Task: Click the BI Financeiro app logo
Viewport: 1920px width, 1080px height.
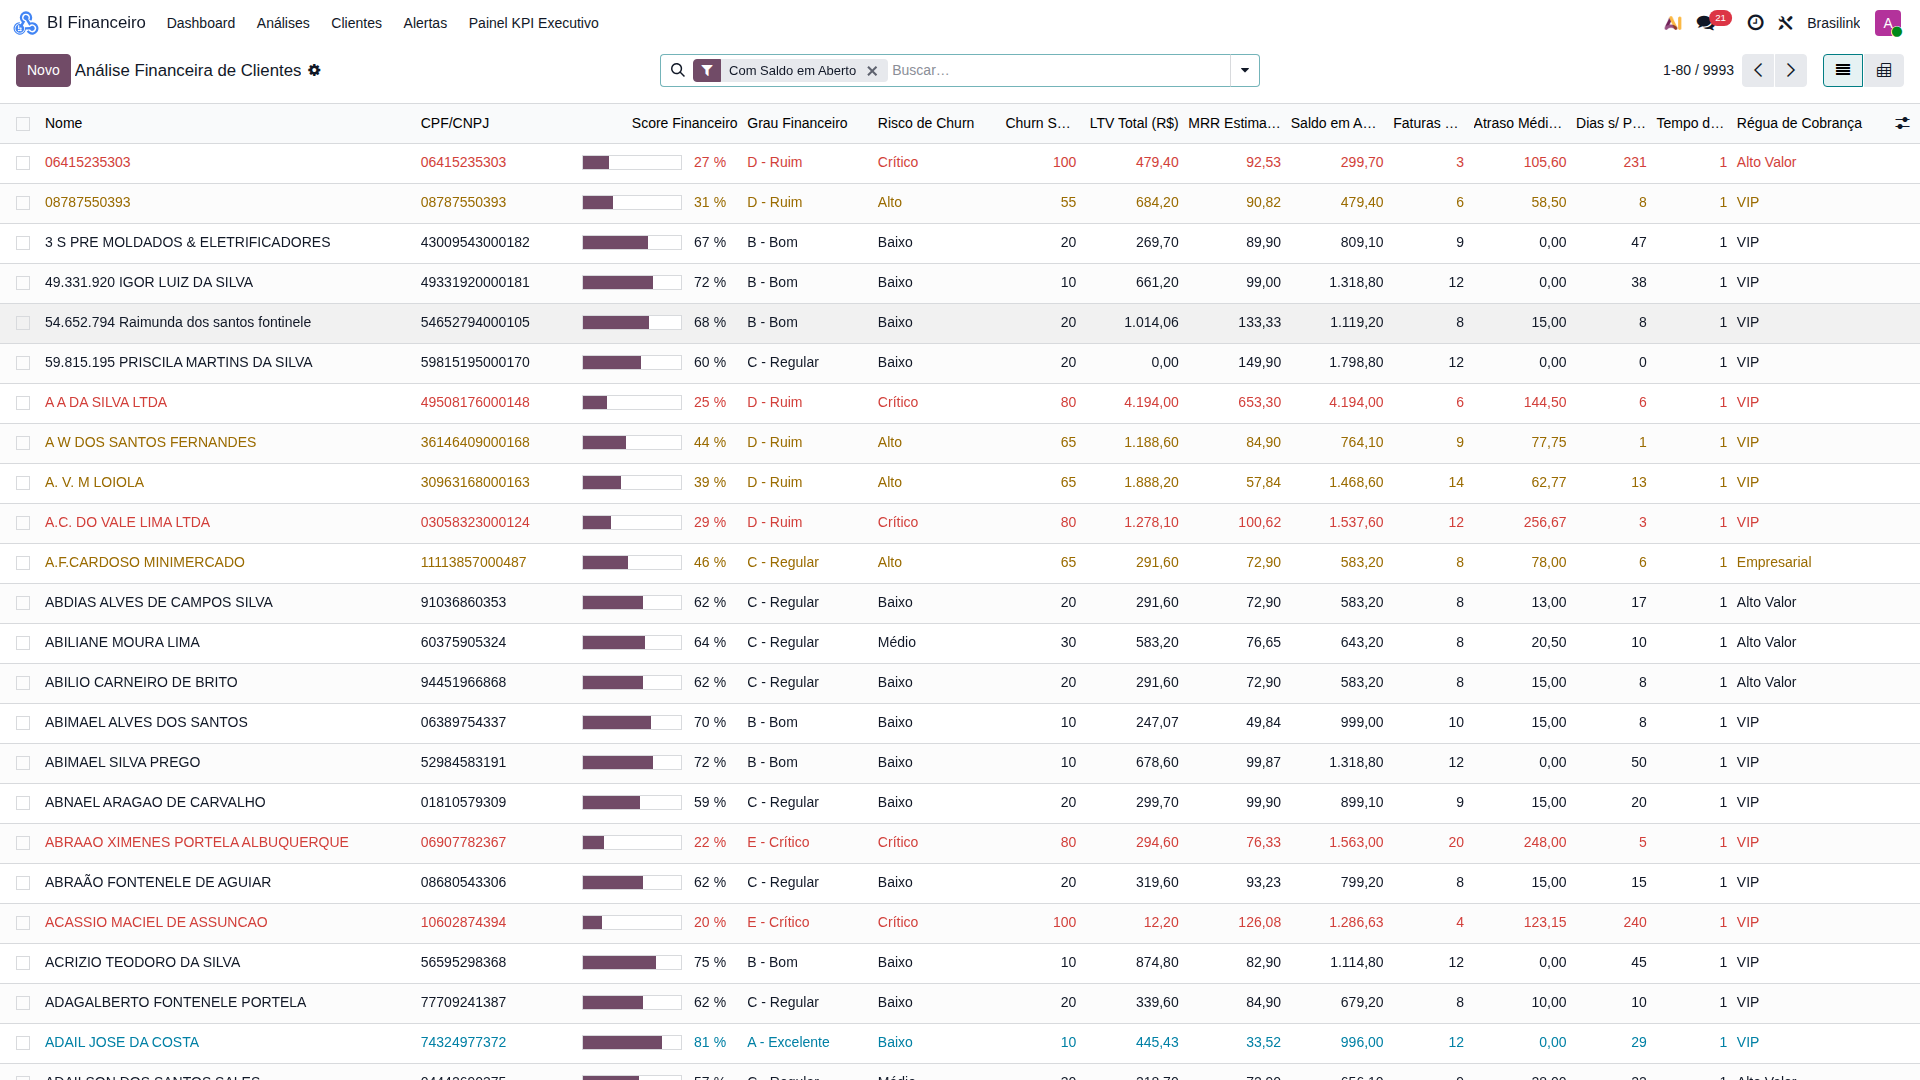Action: point(26,23)
